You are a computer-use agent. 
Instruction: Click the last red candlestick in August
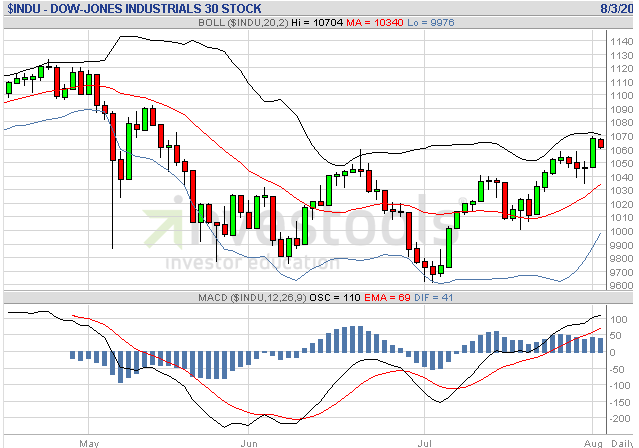601,143
